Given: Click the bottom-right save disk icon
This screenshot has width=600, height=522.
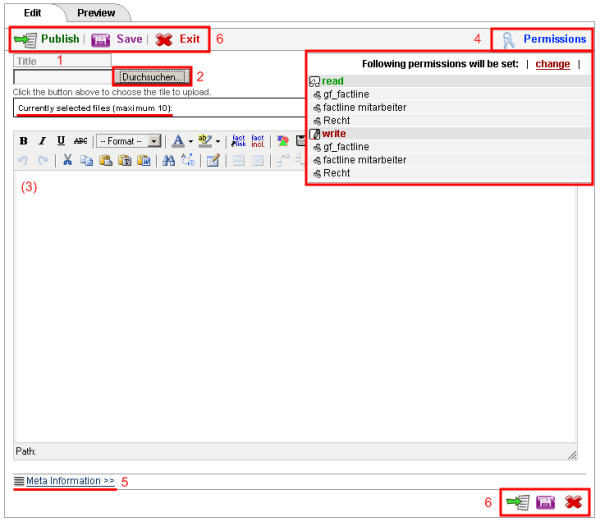Looking at the screenshot, I should pos(546,502).
